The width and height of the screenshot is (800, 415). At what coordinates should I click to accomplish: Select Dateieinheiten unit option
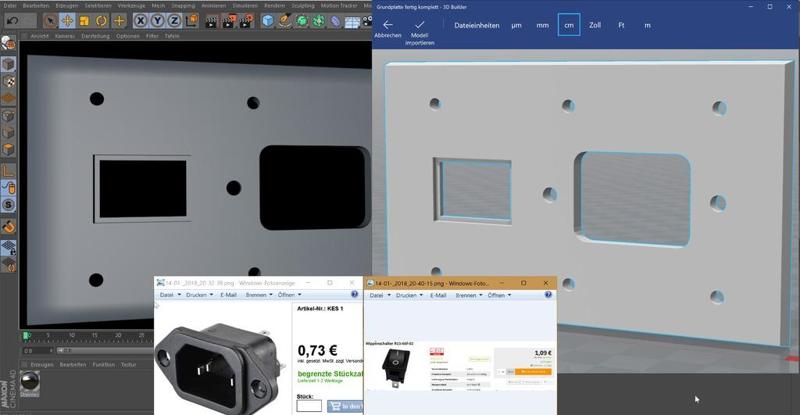click(x=477, y=25)
